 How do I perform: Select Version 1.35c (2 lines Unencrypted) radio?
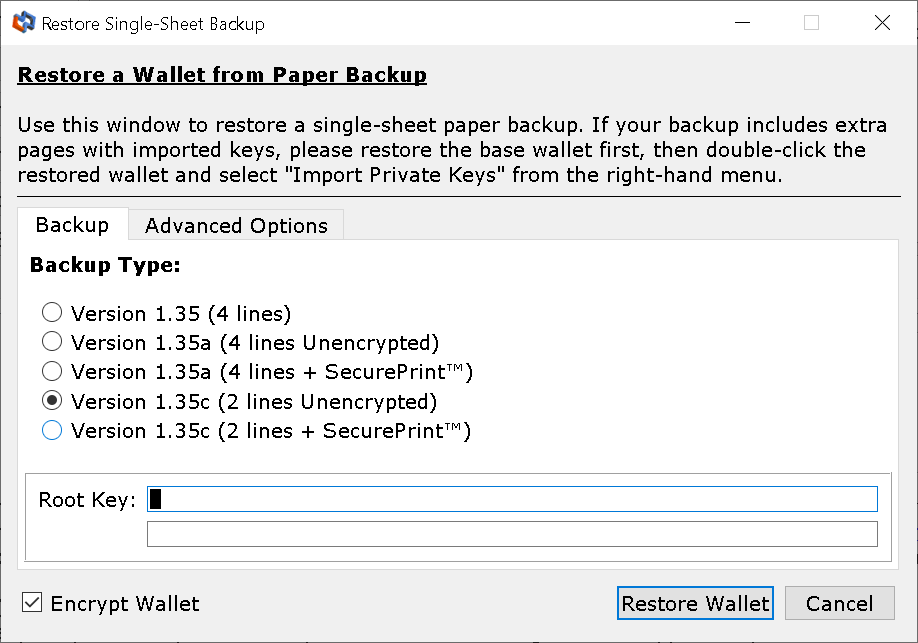52,401
